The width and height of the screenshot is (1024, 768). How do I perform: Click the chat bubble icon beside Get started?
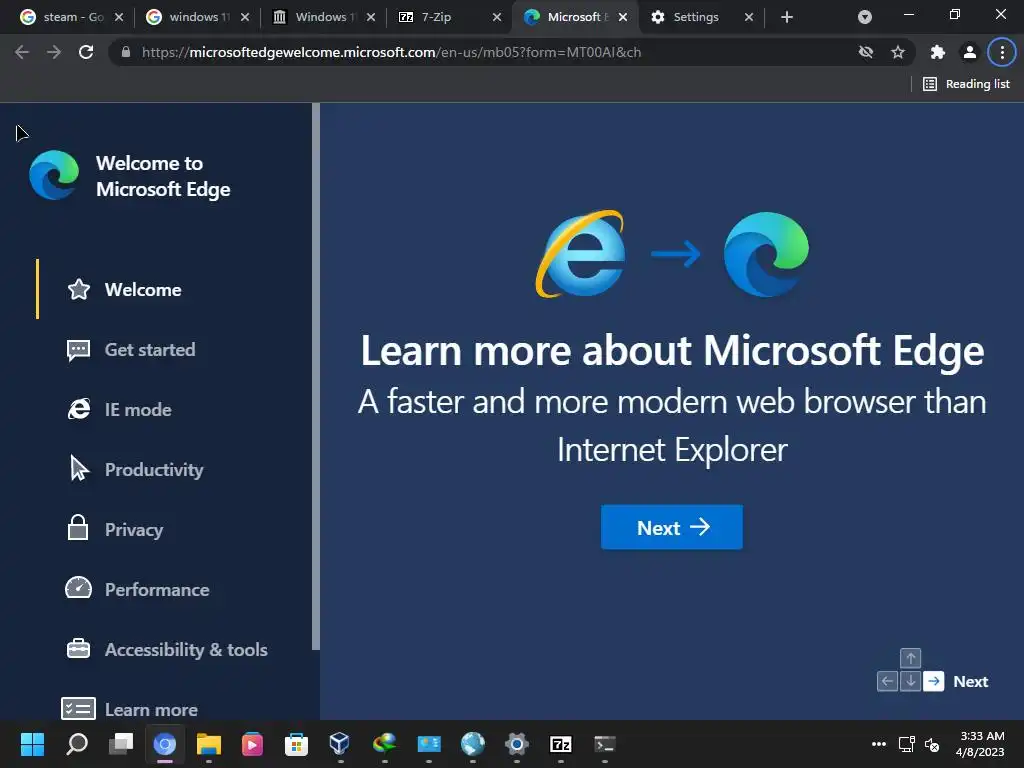pyautogui.click(x=78, y=350)
